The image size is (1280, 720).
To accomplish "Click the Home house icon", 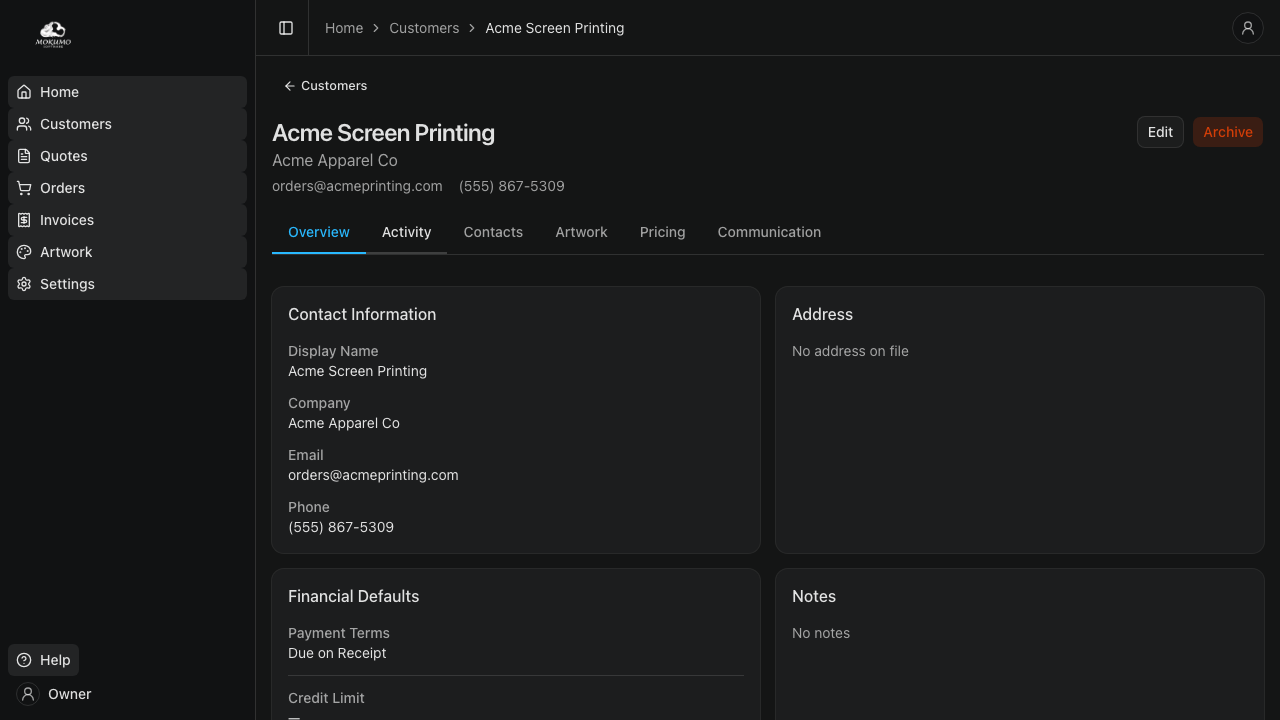I will (x=24, y=92).
